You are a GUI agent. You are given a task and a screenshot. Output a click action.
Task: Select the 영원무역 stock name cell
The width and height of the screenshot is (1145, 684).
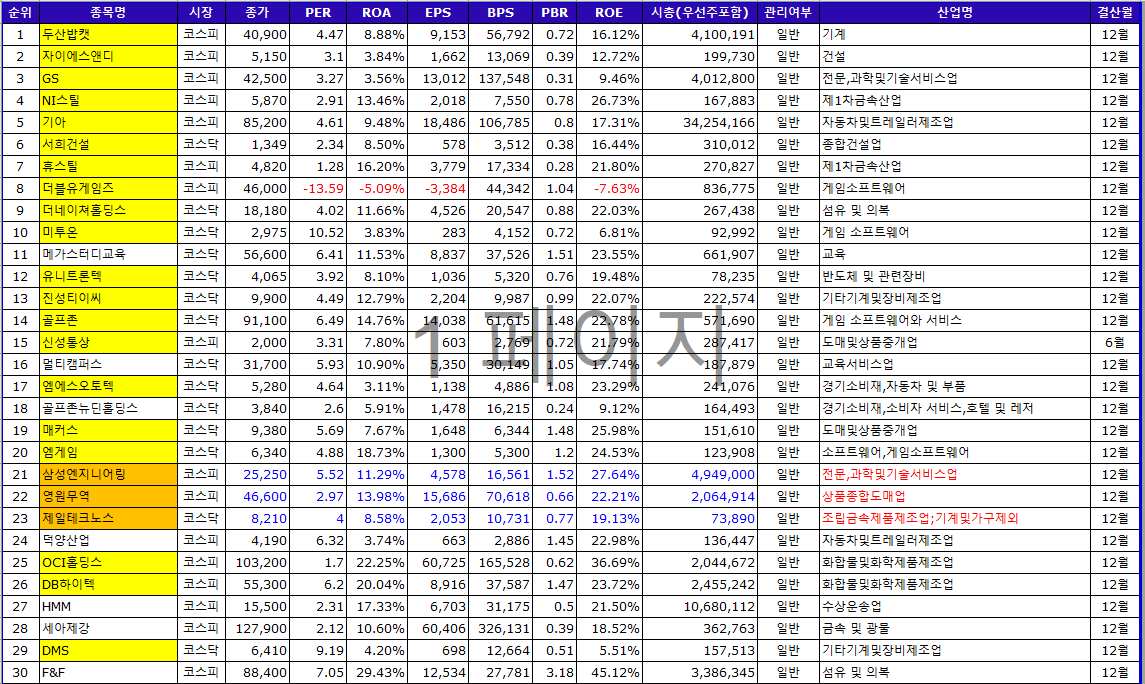click(108, 496)
